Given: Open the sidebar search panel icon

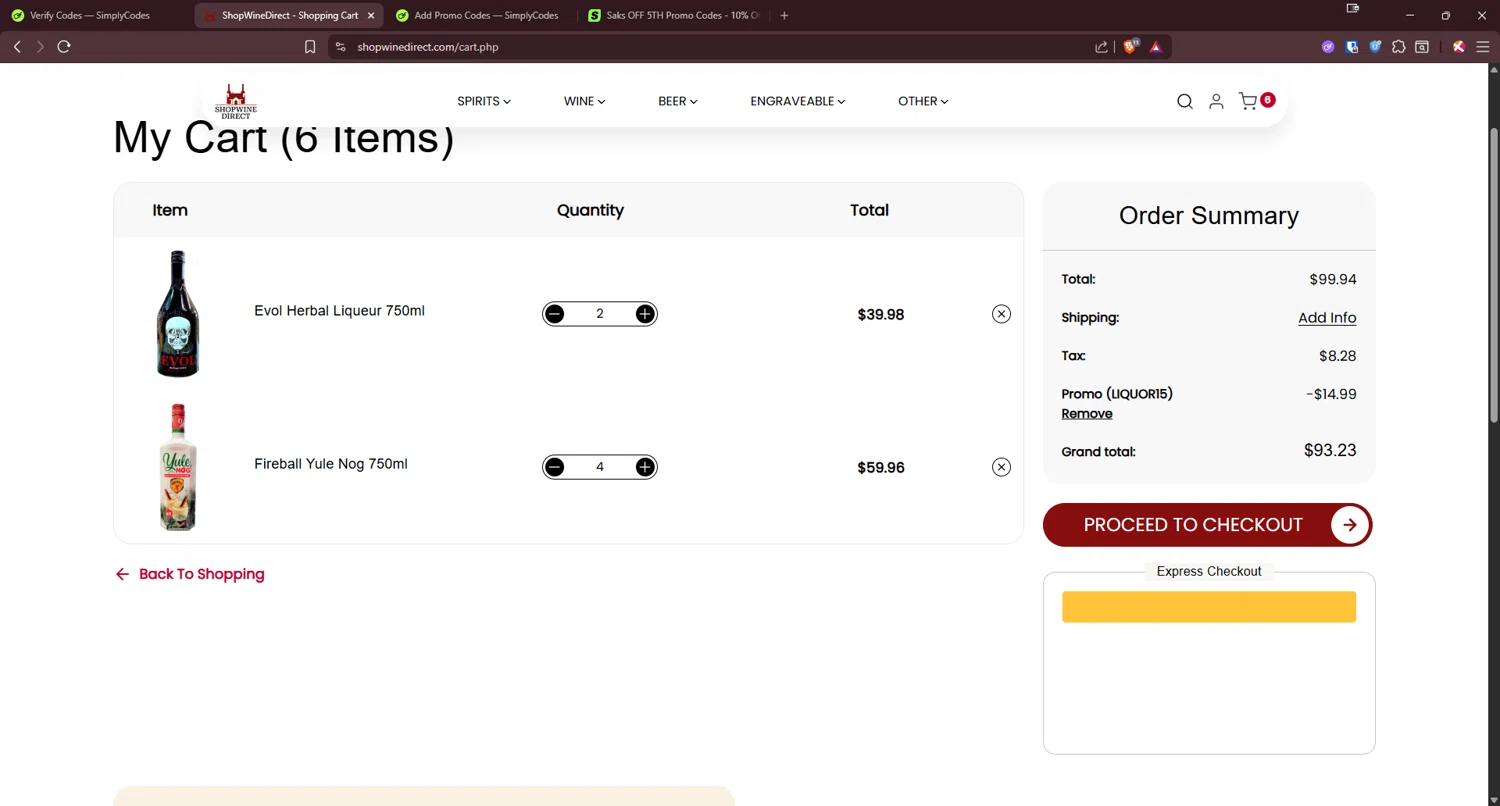Looking at the screenshot, I should tap(1422, 47).
